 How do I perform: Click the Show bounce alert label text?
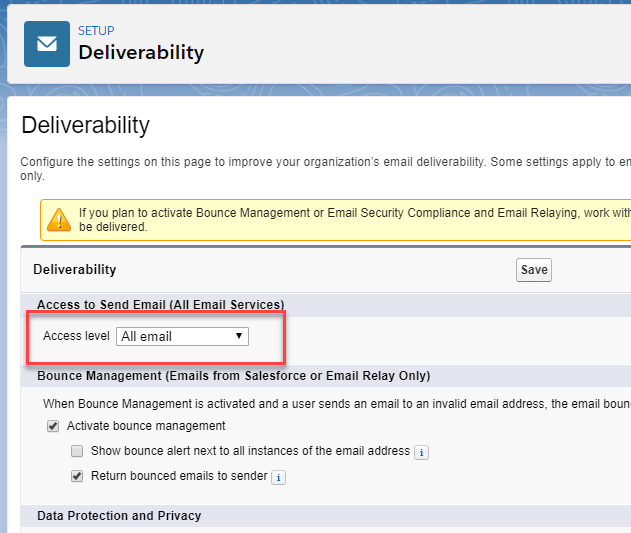click(250, 451)
